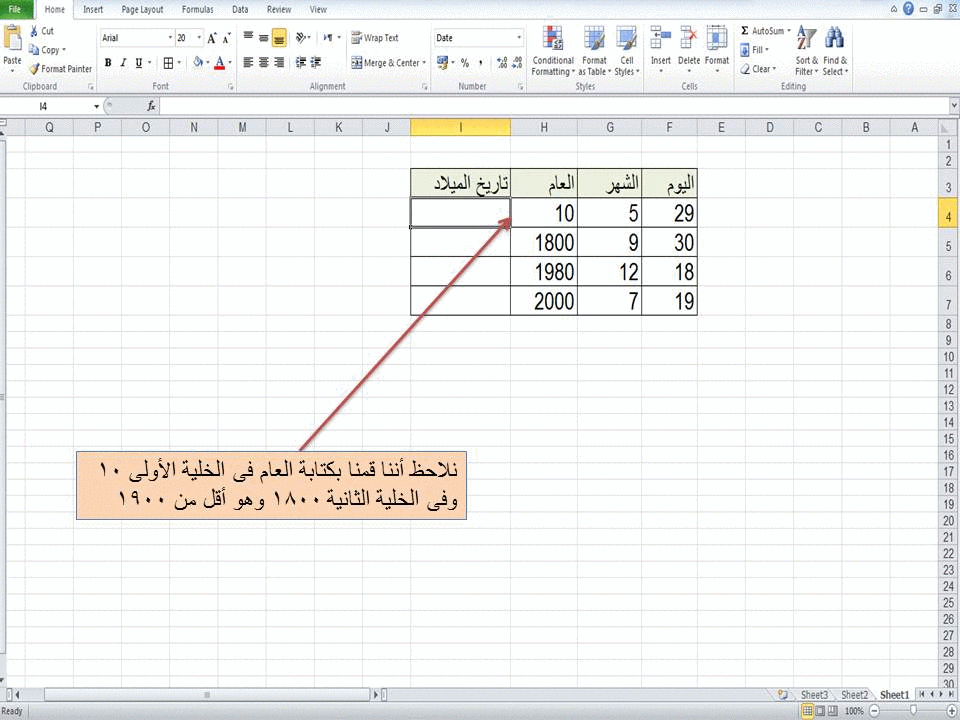The width and height of the screenshot is (960, 720).
Task: Toggle Wrap Text
Action: 375,38
